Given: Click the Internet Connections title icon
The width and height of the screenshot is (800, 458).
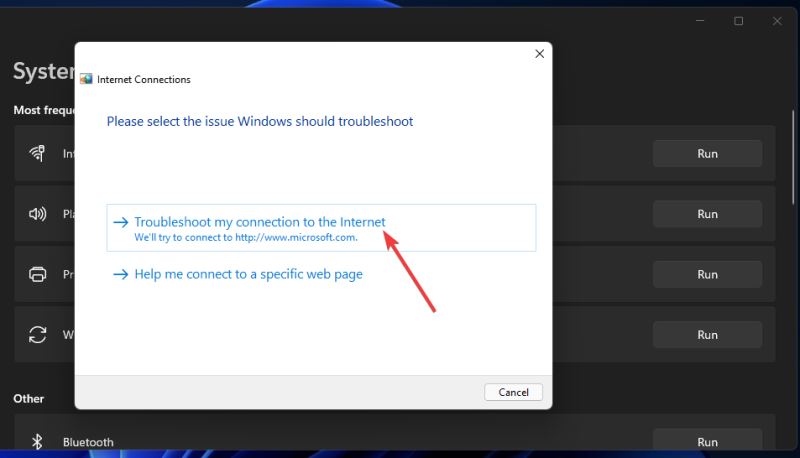Looking at the screenshot, I should click(x=86, y=79).
